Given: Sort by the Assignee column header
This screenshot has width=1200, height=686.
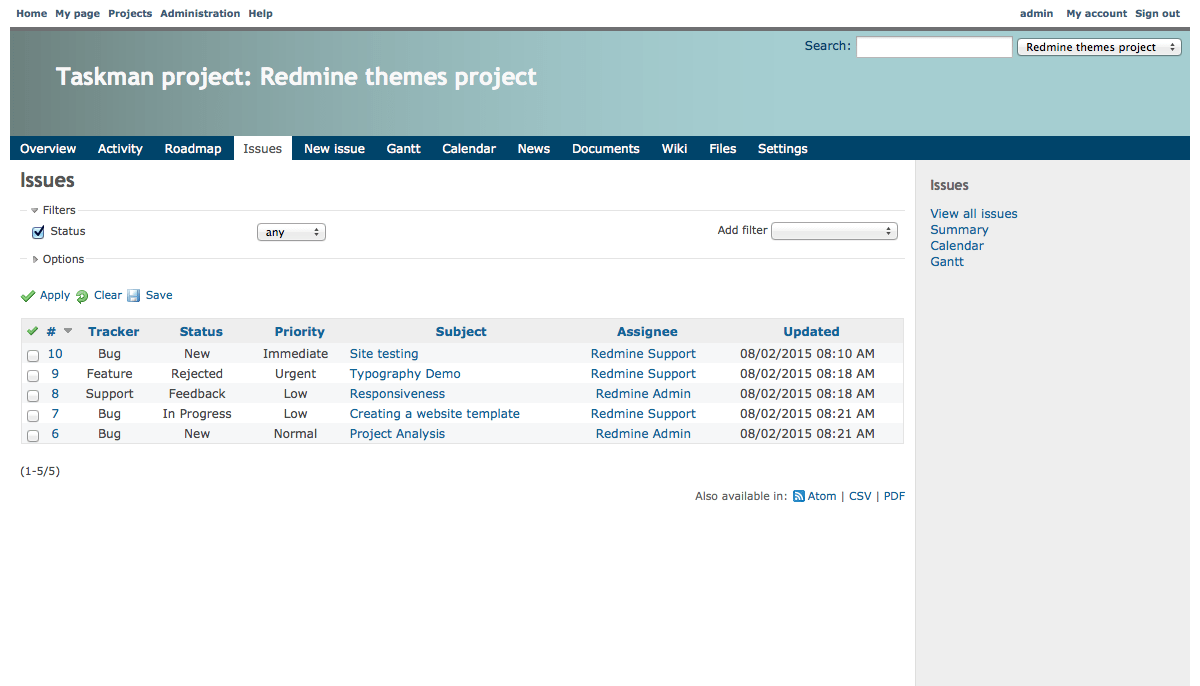Looking at the screenshot, I should [647, 332].
